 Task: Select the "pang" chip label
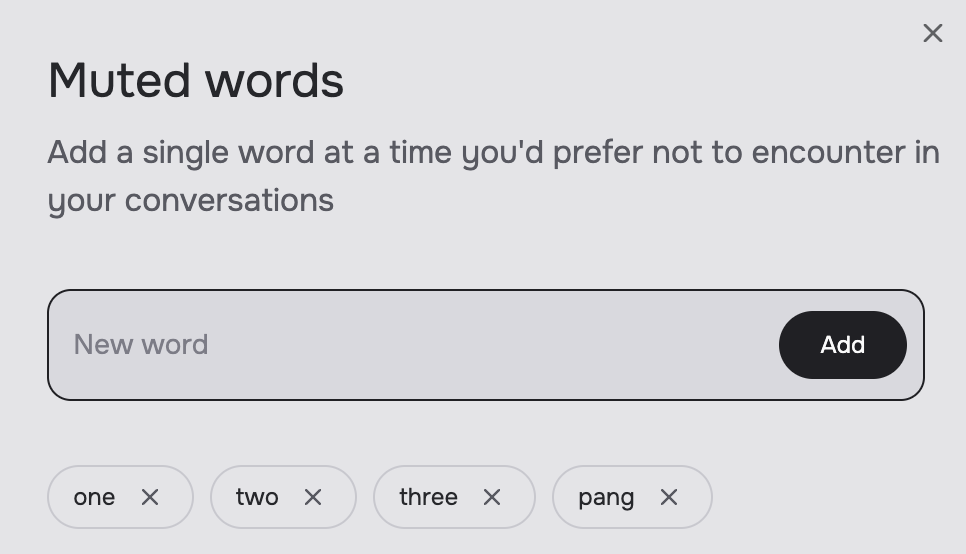tap(606, 498)
